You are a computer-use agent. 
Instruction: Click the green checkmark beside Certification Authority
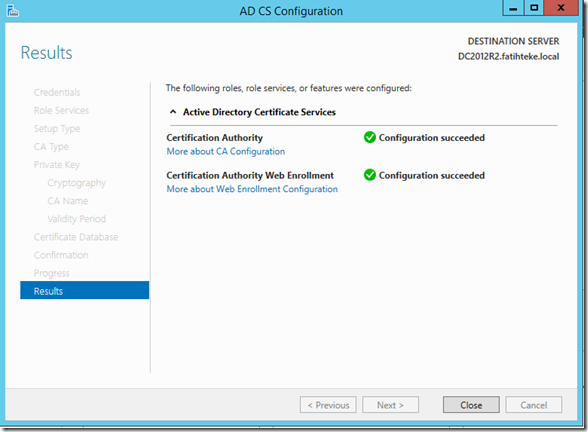(370, 138)
